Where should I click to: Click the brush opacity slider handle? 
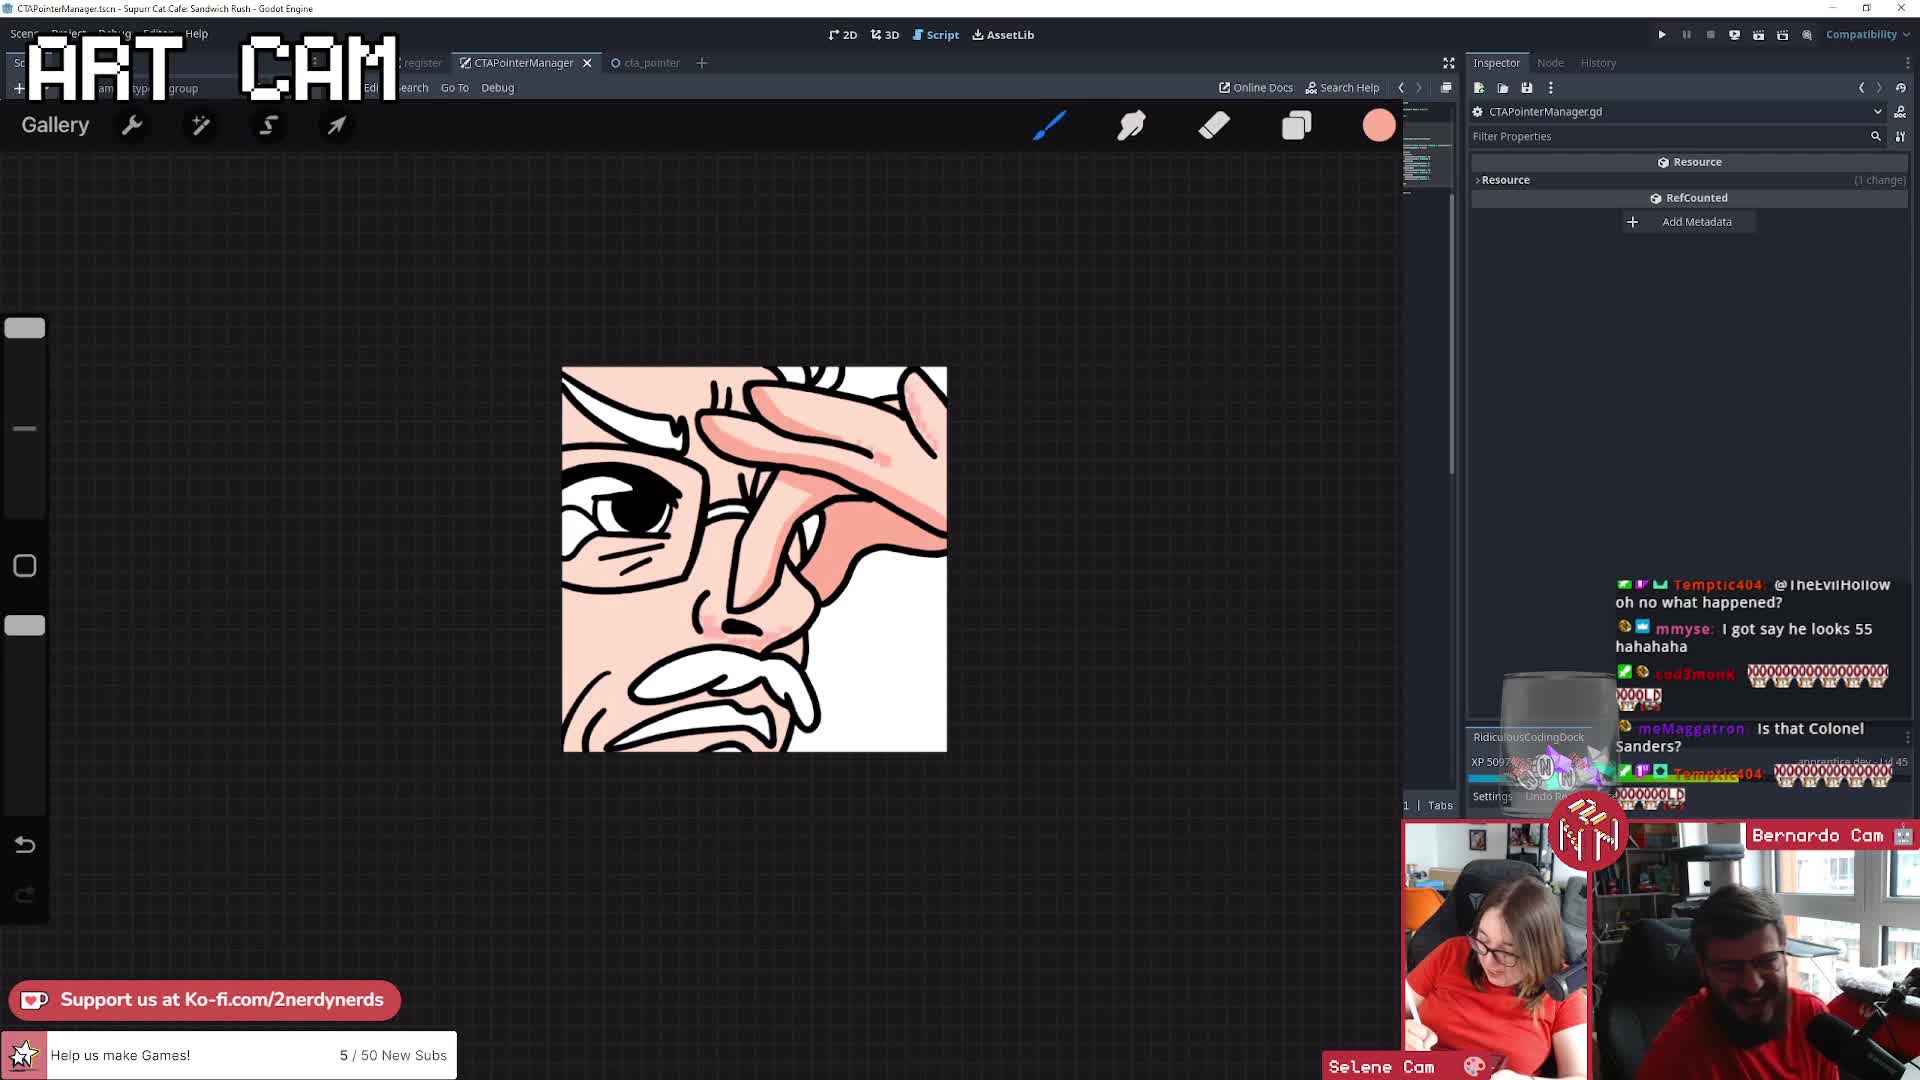[x=25, y=626]
